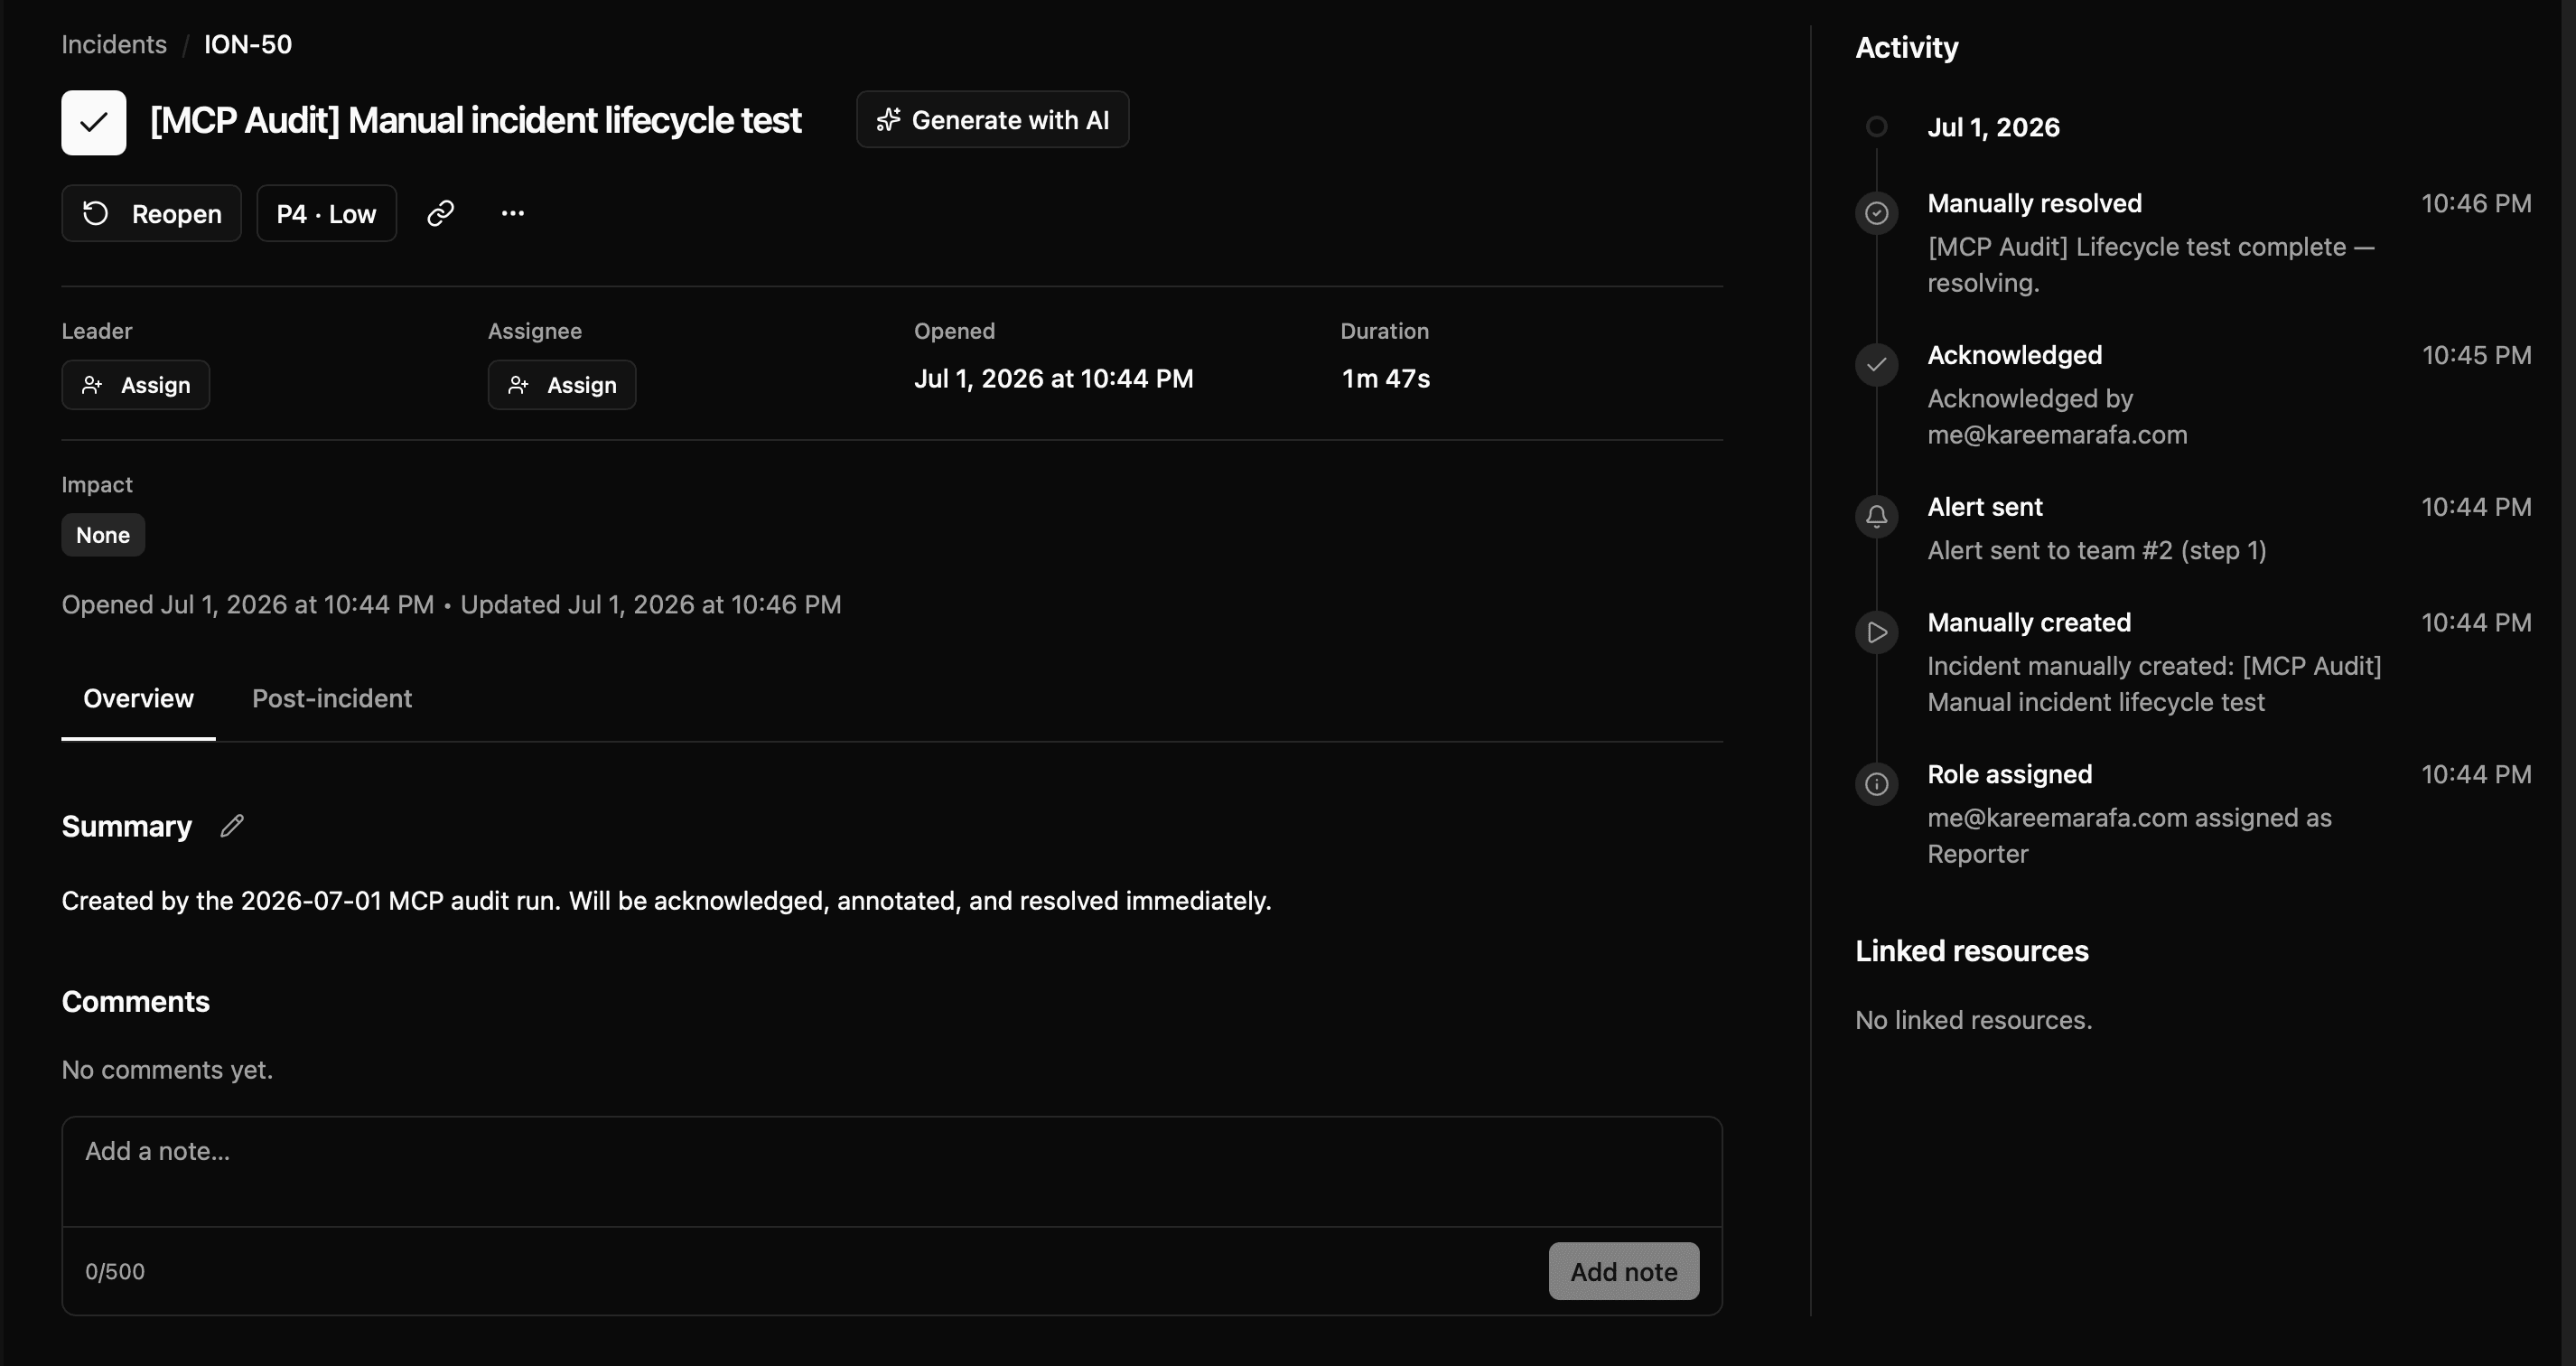Click the ION-50 breadcrumb
The image size is (2576, 1366).
point(248,44)
